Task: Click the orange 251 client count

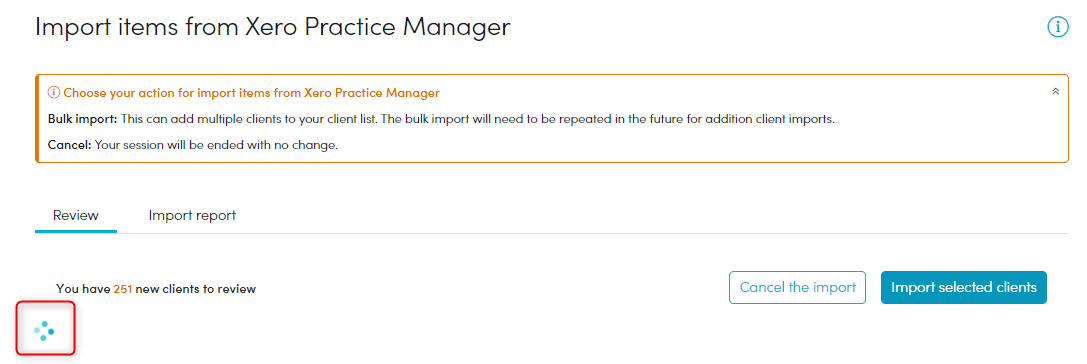Action: [123, 289]
